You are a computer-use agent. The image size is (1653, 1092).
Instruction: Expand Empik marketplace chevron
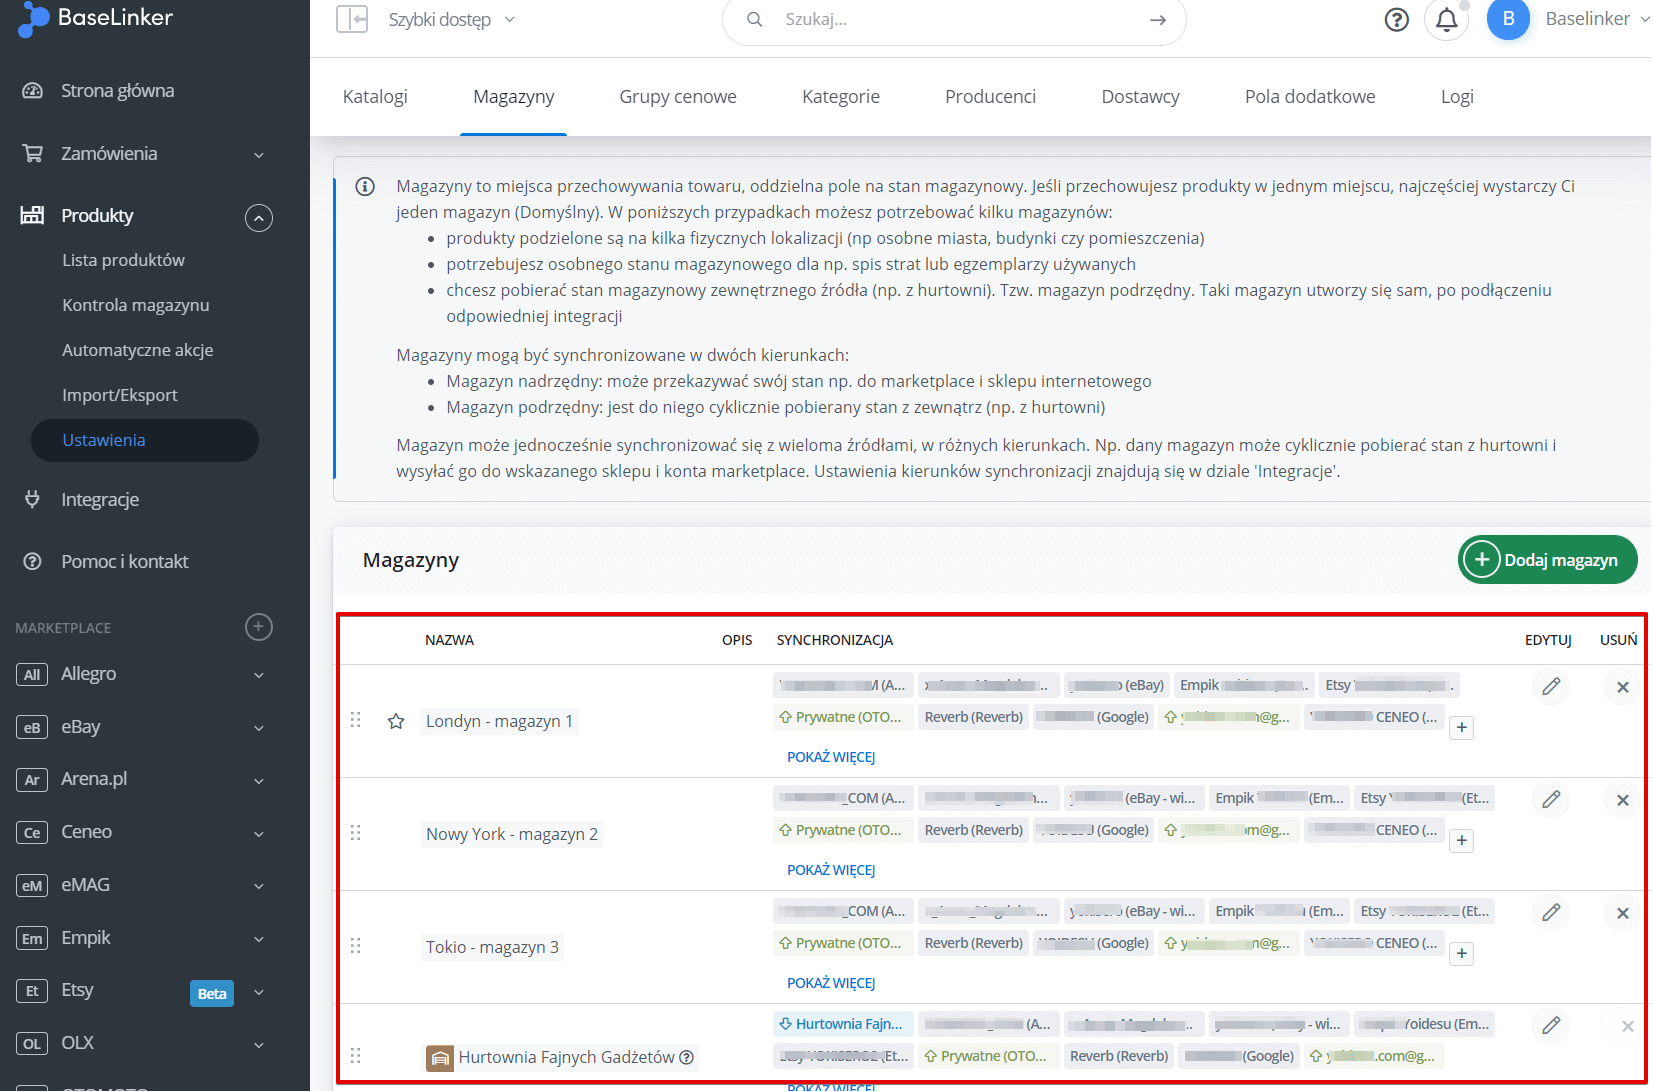tap(259, 939)
